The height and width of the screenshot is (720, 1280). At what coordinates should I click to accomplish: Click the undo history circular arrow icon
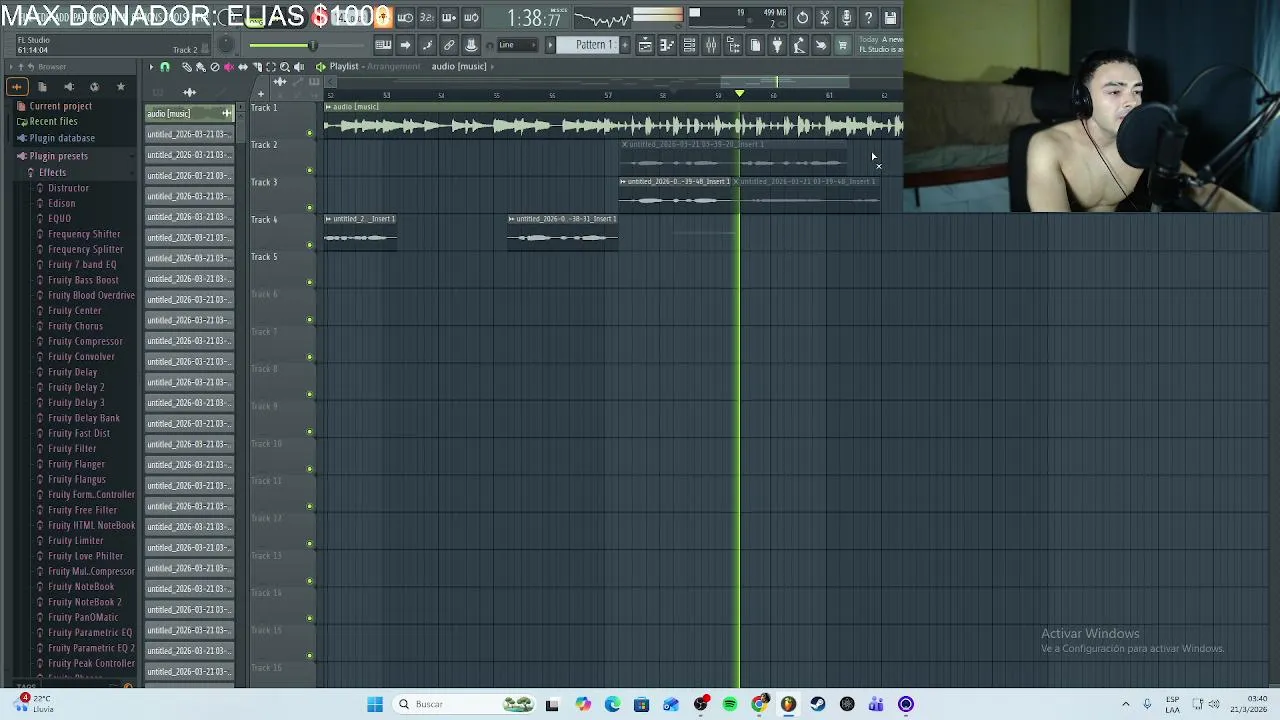[x=802, y=18]
